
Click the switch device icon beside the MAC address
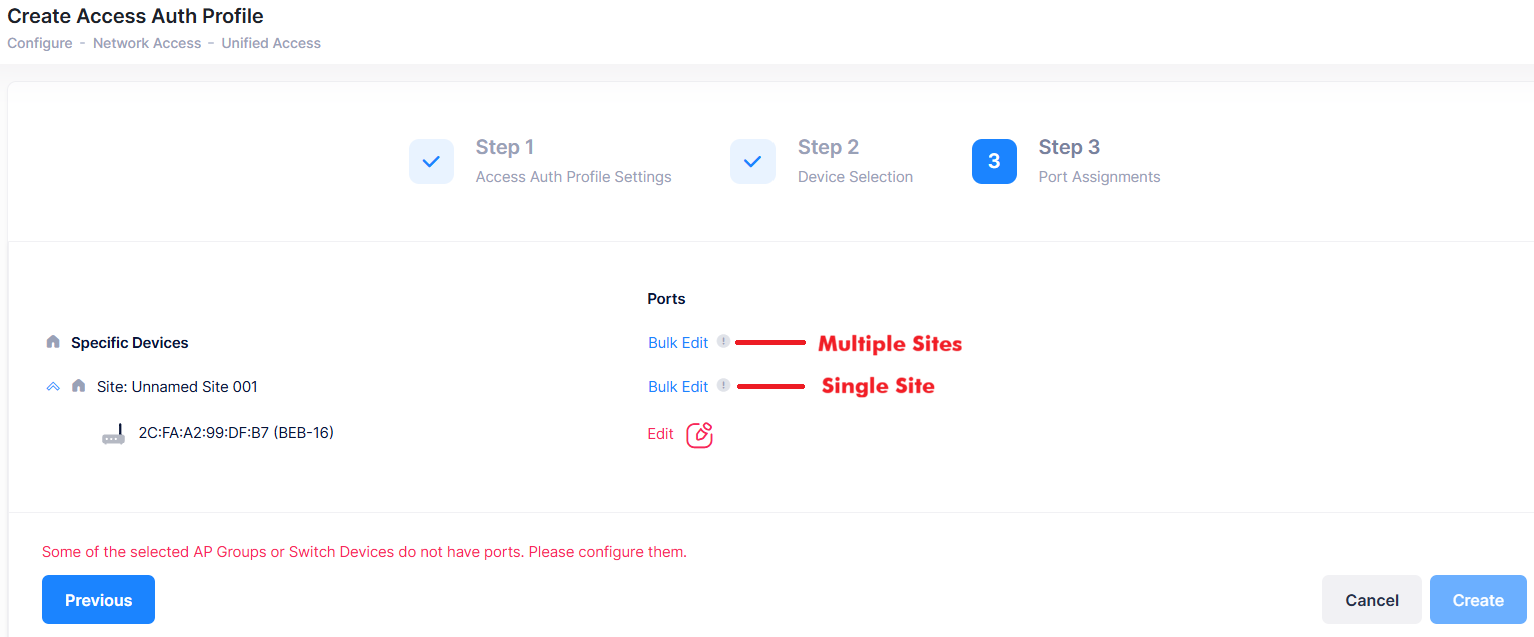click(114, 433)
